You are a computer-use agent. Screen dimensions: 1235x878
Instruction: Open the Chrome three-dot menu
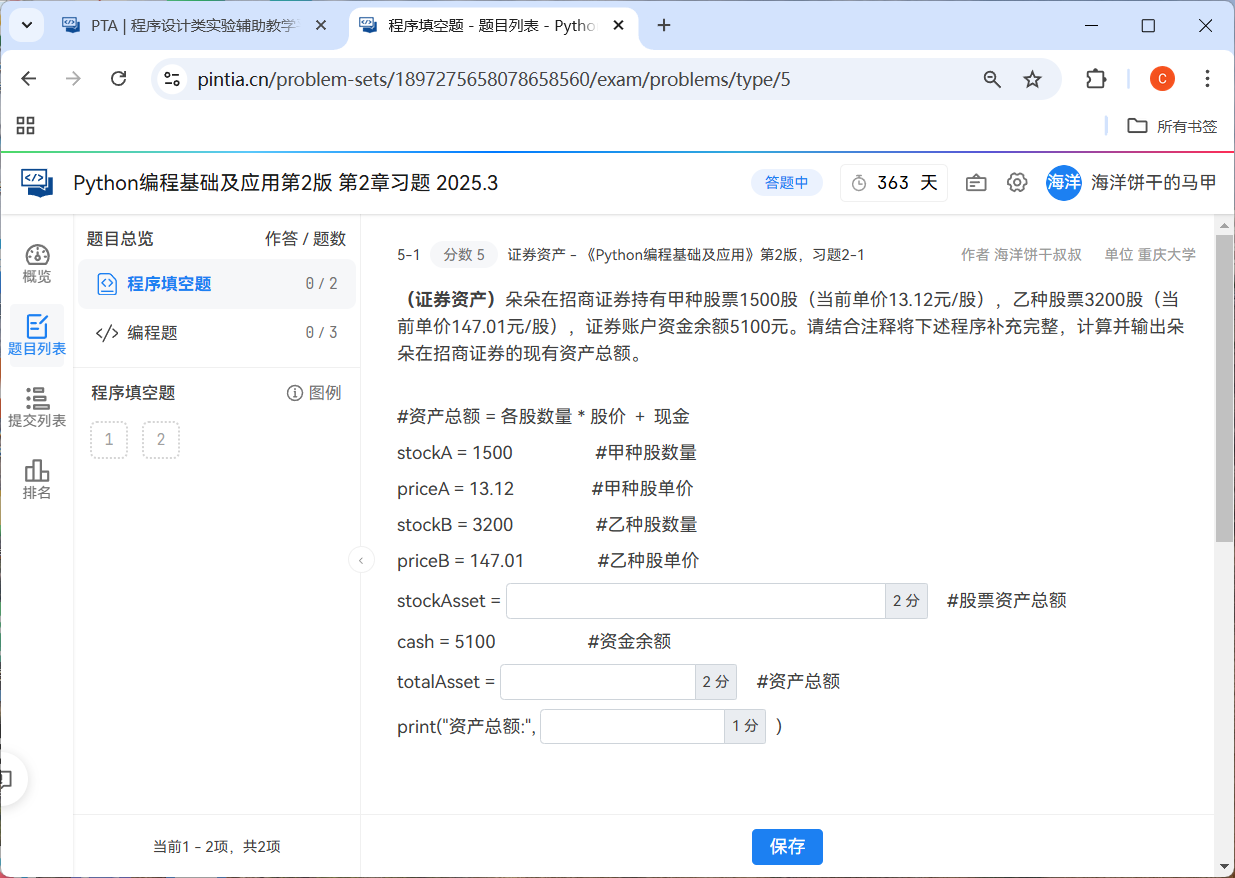(1207, 79)
